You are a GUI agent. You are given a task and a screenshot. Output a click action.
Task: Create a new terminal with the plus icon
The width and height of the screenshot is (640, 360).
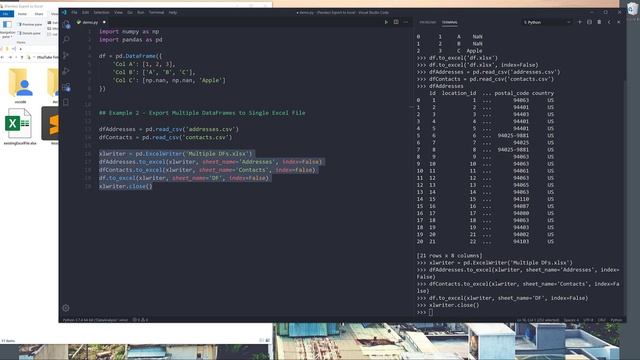click(x=580, y=22)
